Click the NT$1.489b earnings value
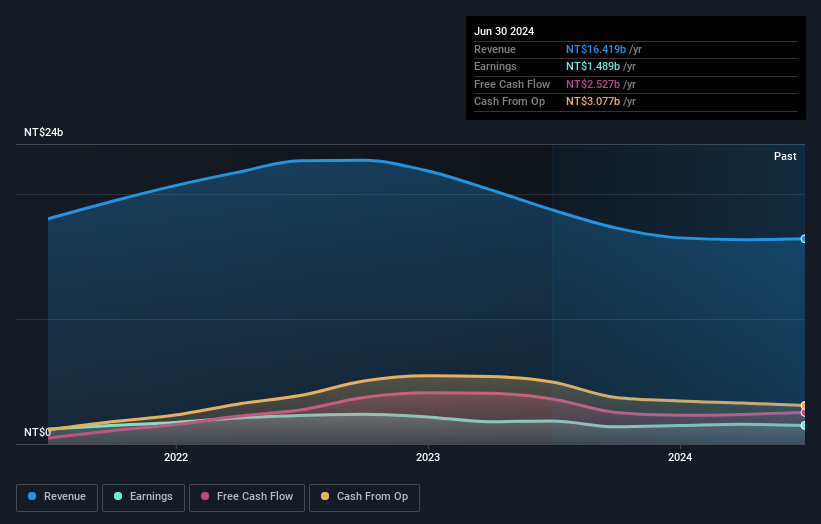821x524 pixels. (593, 66)
